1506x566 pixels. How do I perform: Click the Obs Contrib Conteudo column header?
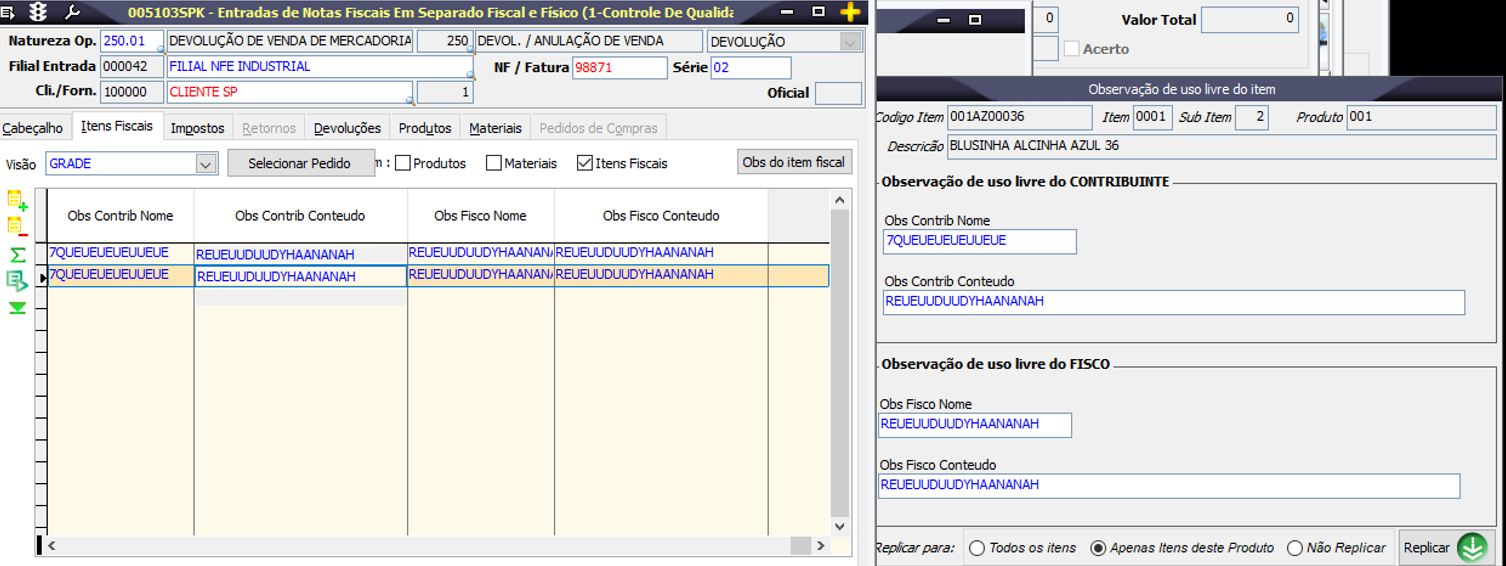(300, 216)
